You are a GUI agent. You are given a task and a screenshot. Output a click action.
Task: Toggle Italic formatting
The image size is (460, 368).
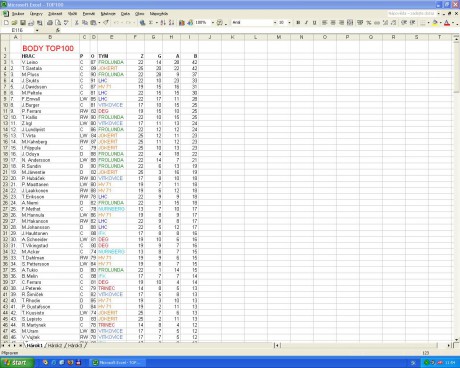pos(306,23)
